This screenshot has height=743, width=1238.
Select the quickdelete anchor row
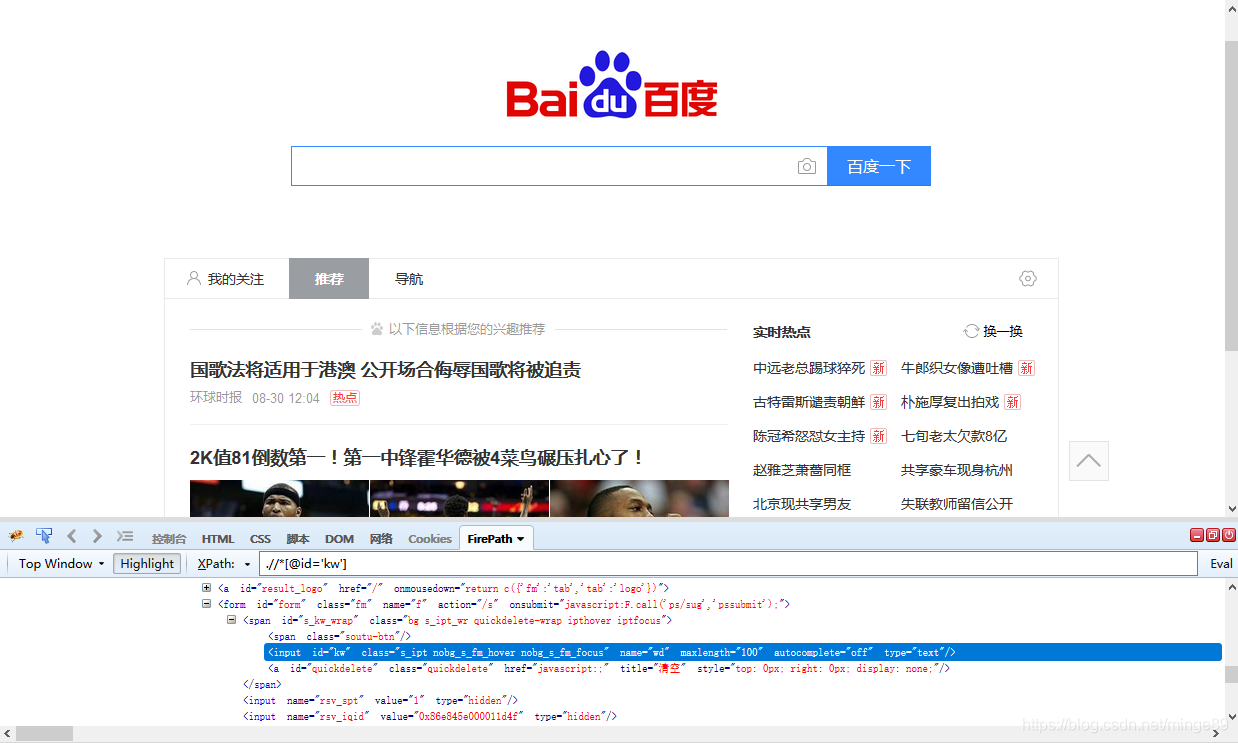click(609, 668)
